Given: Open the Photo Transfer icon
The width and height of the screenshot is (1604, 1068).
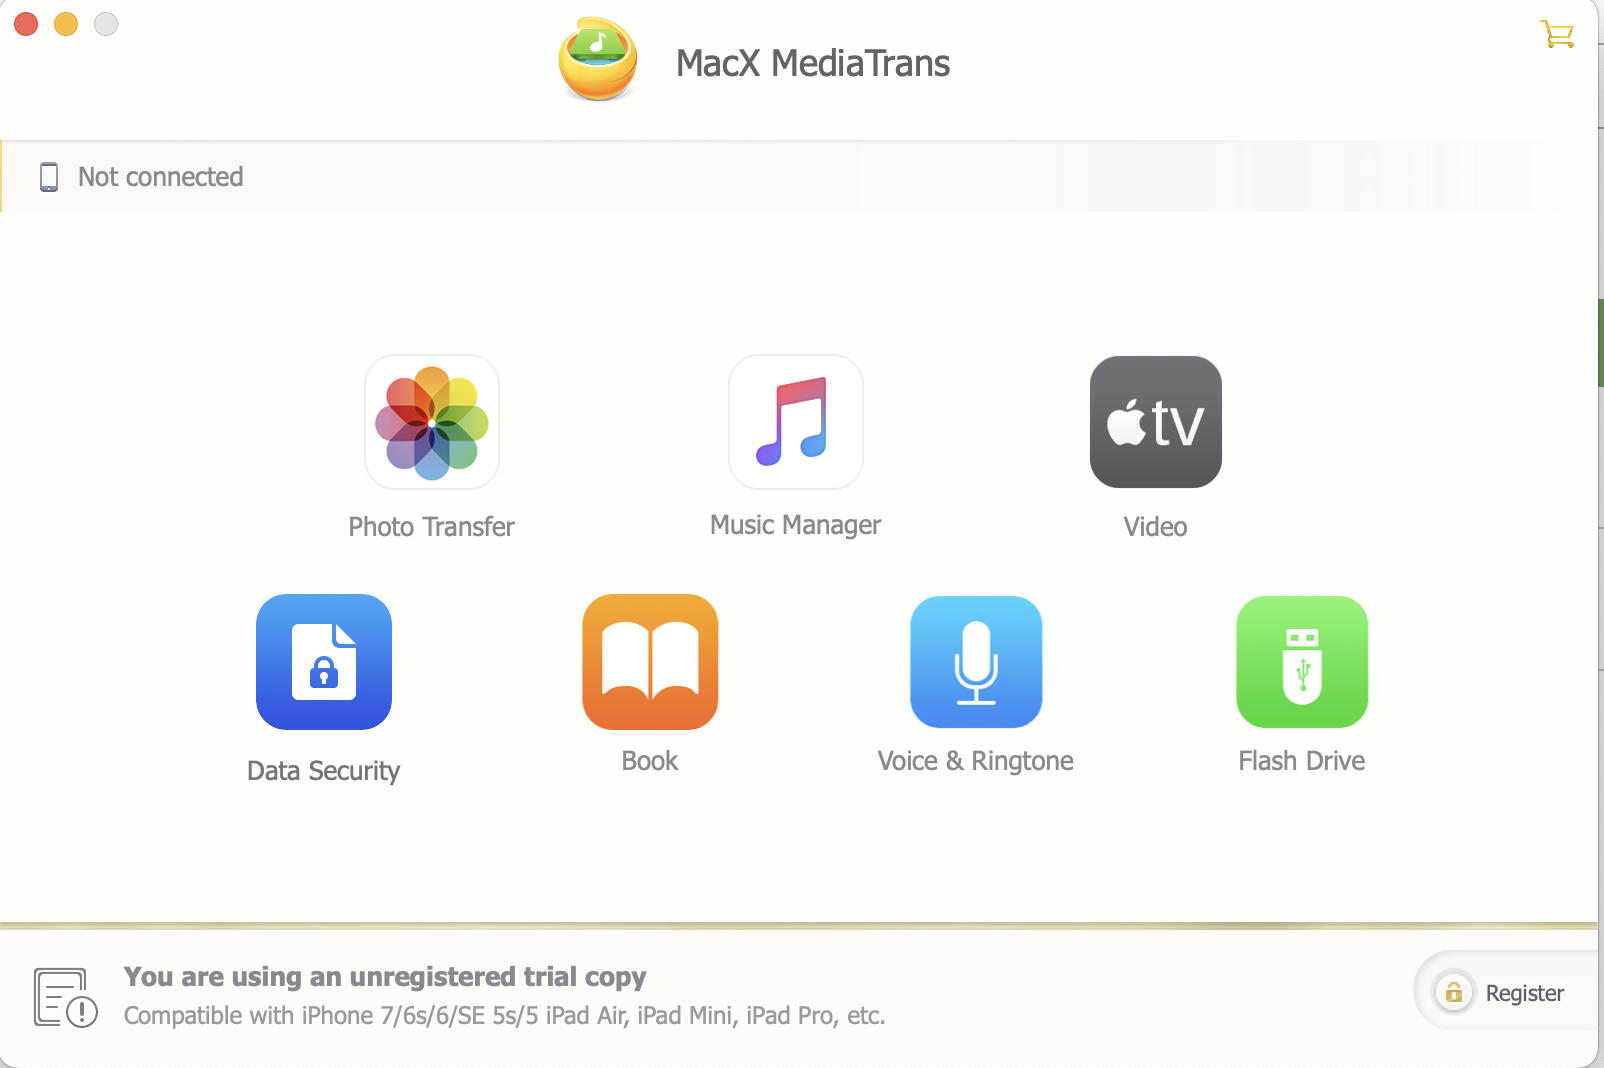Looking at the screenshot, I should [x=432, y=422].
